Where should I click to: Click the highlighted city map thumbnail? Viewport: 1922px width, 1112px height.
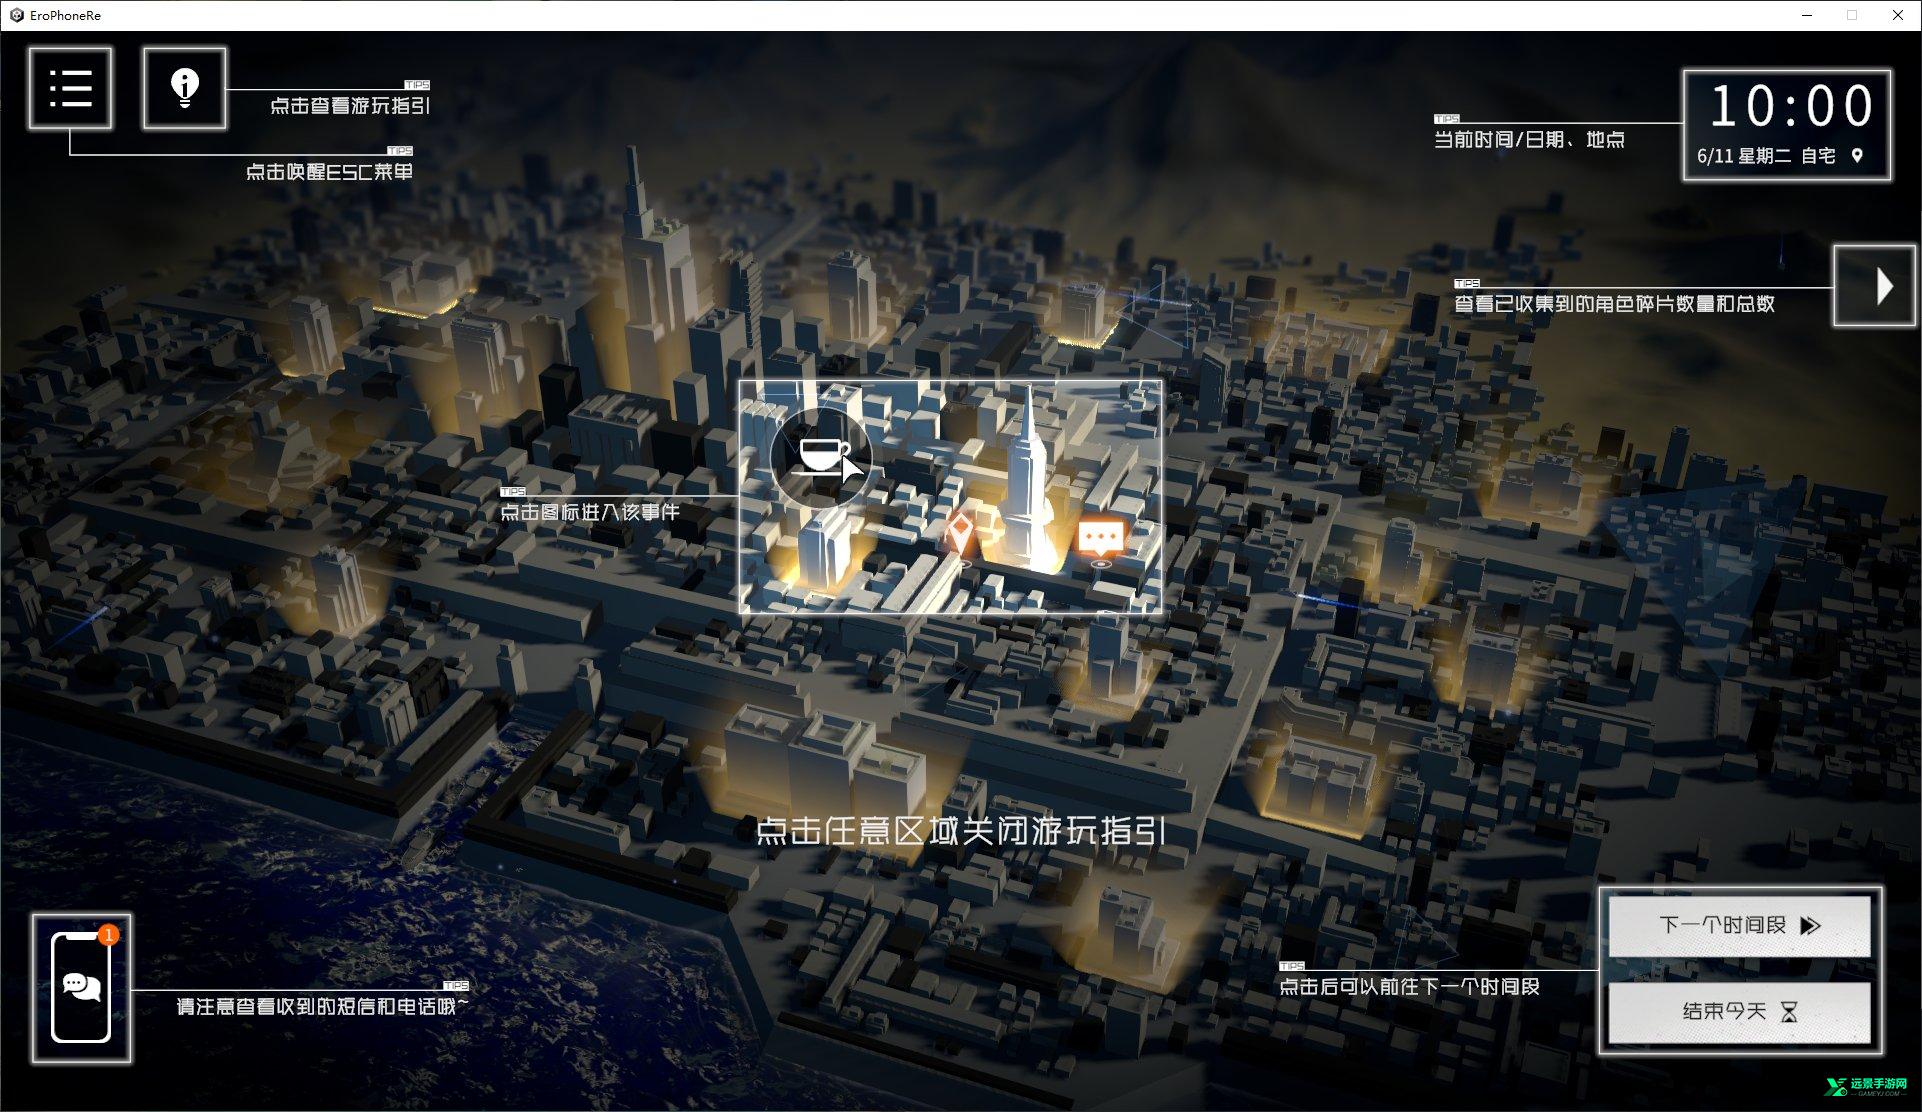coord(950,497)
